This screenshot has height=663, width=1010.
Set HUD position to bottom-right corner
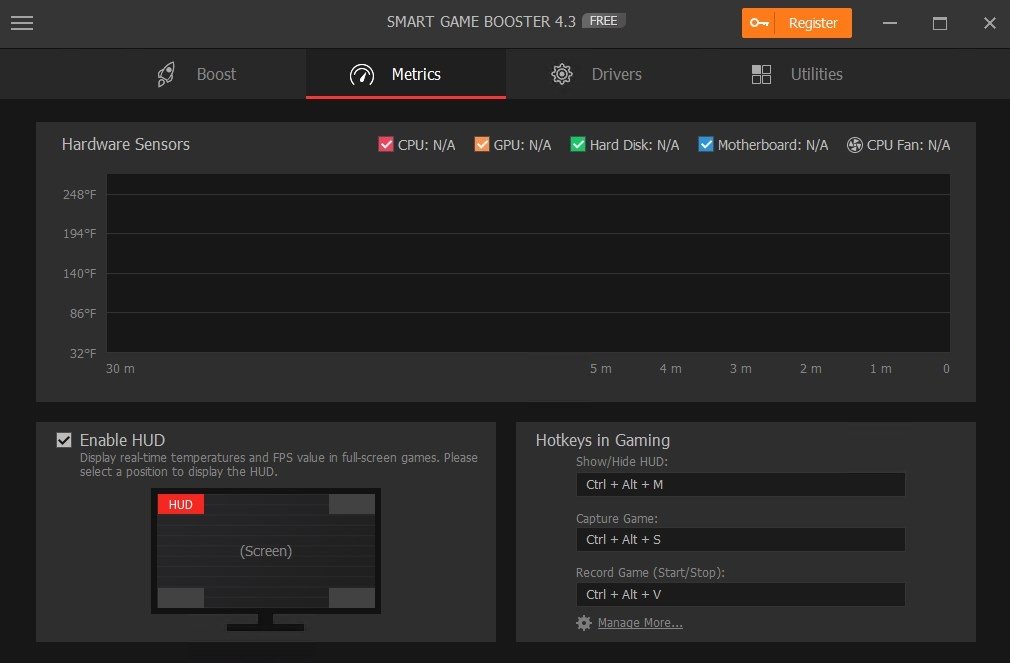pyautogui.click(x=352, y=598)
